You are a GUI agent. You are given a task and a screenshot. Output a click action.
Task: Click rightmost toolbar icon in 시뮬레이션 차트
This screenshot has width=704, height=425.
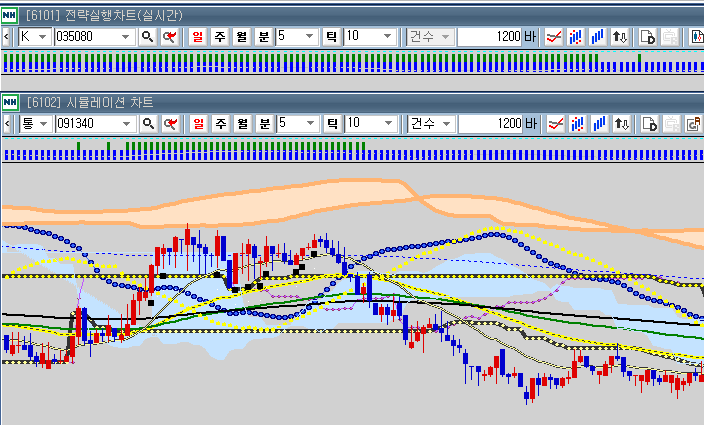click(693, 124)
